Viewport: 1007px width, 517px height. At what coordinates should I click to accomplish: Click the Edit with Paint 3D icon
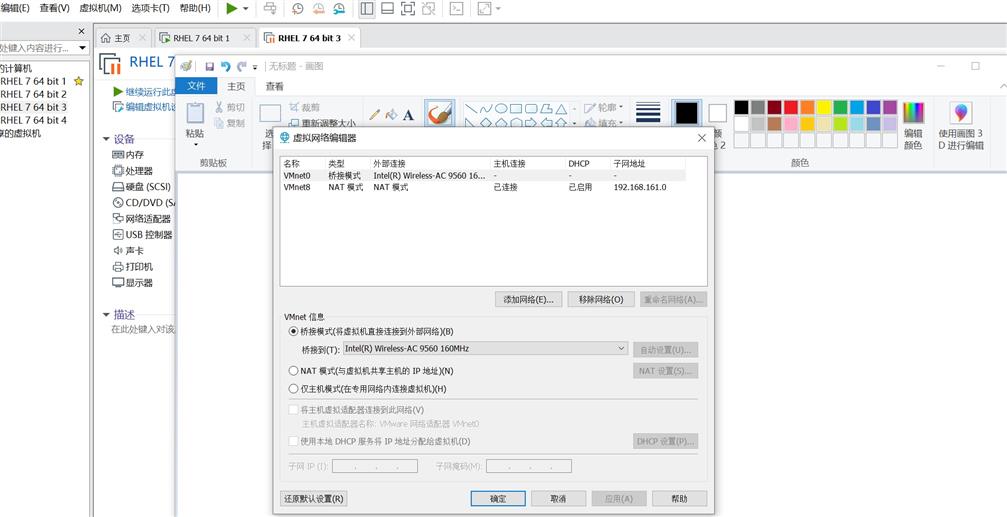point(961,113)
